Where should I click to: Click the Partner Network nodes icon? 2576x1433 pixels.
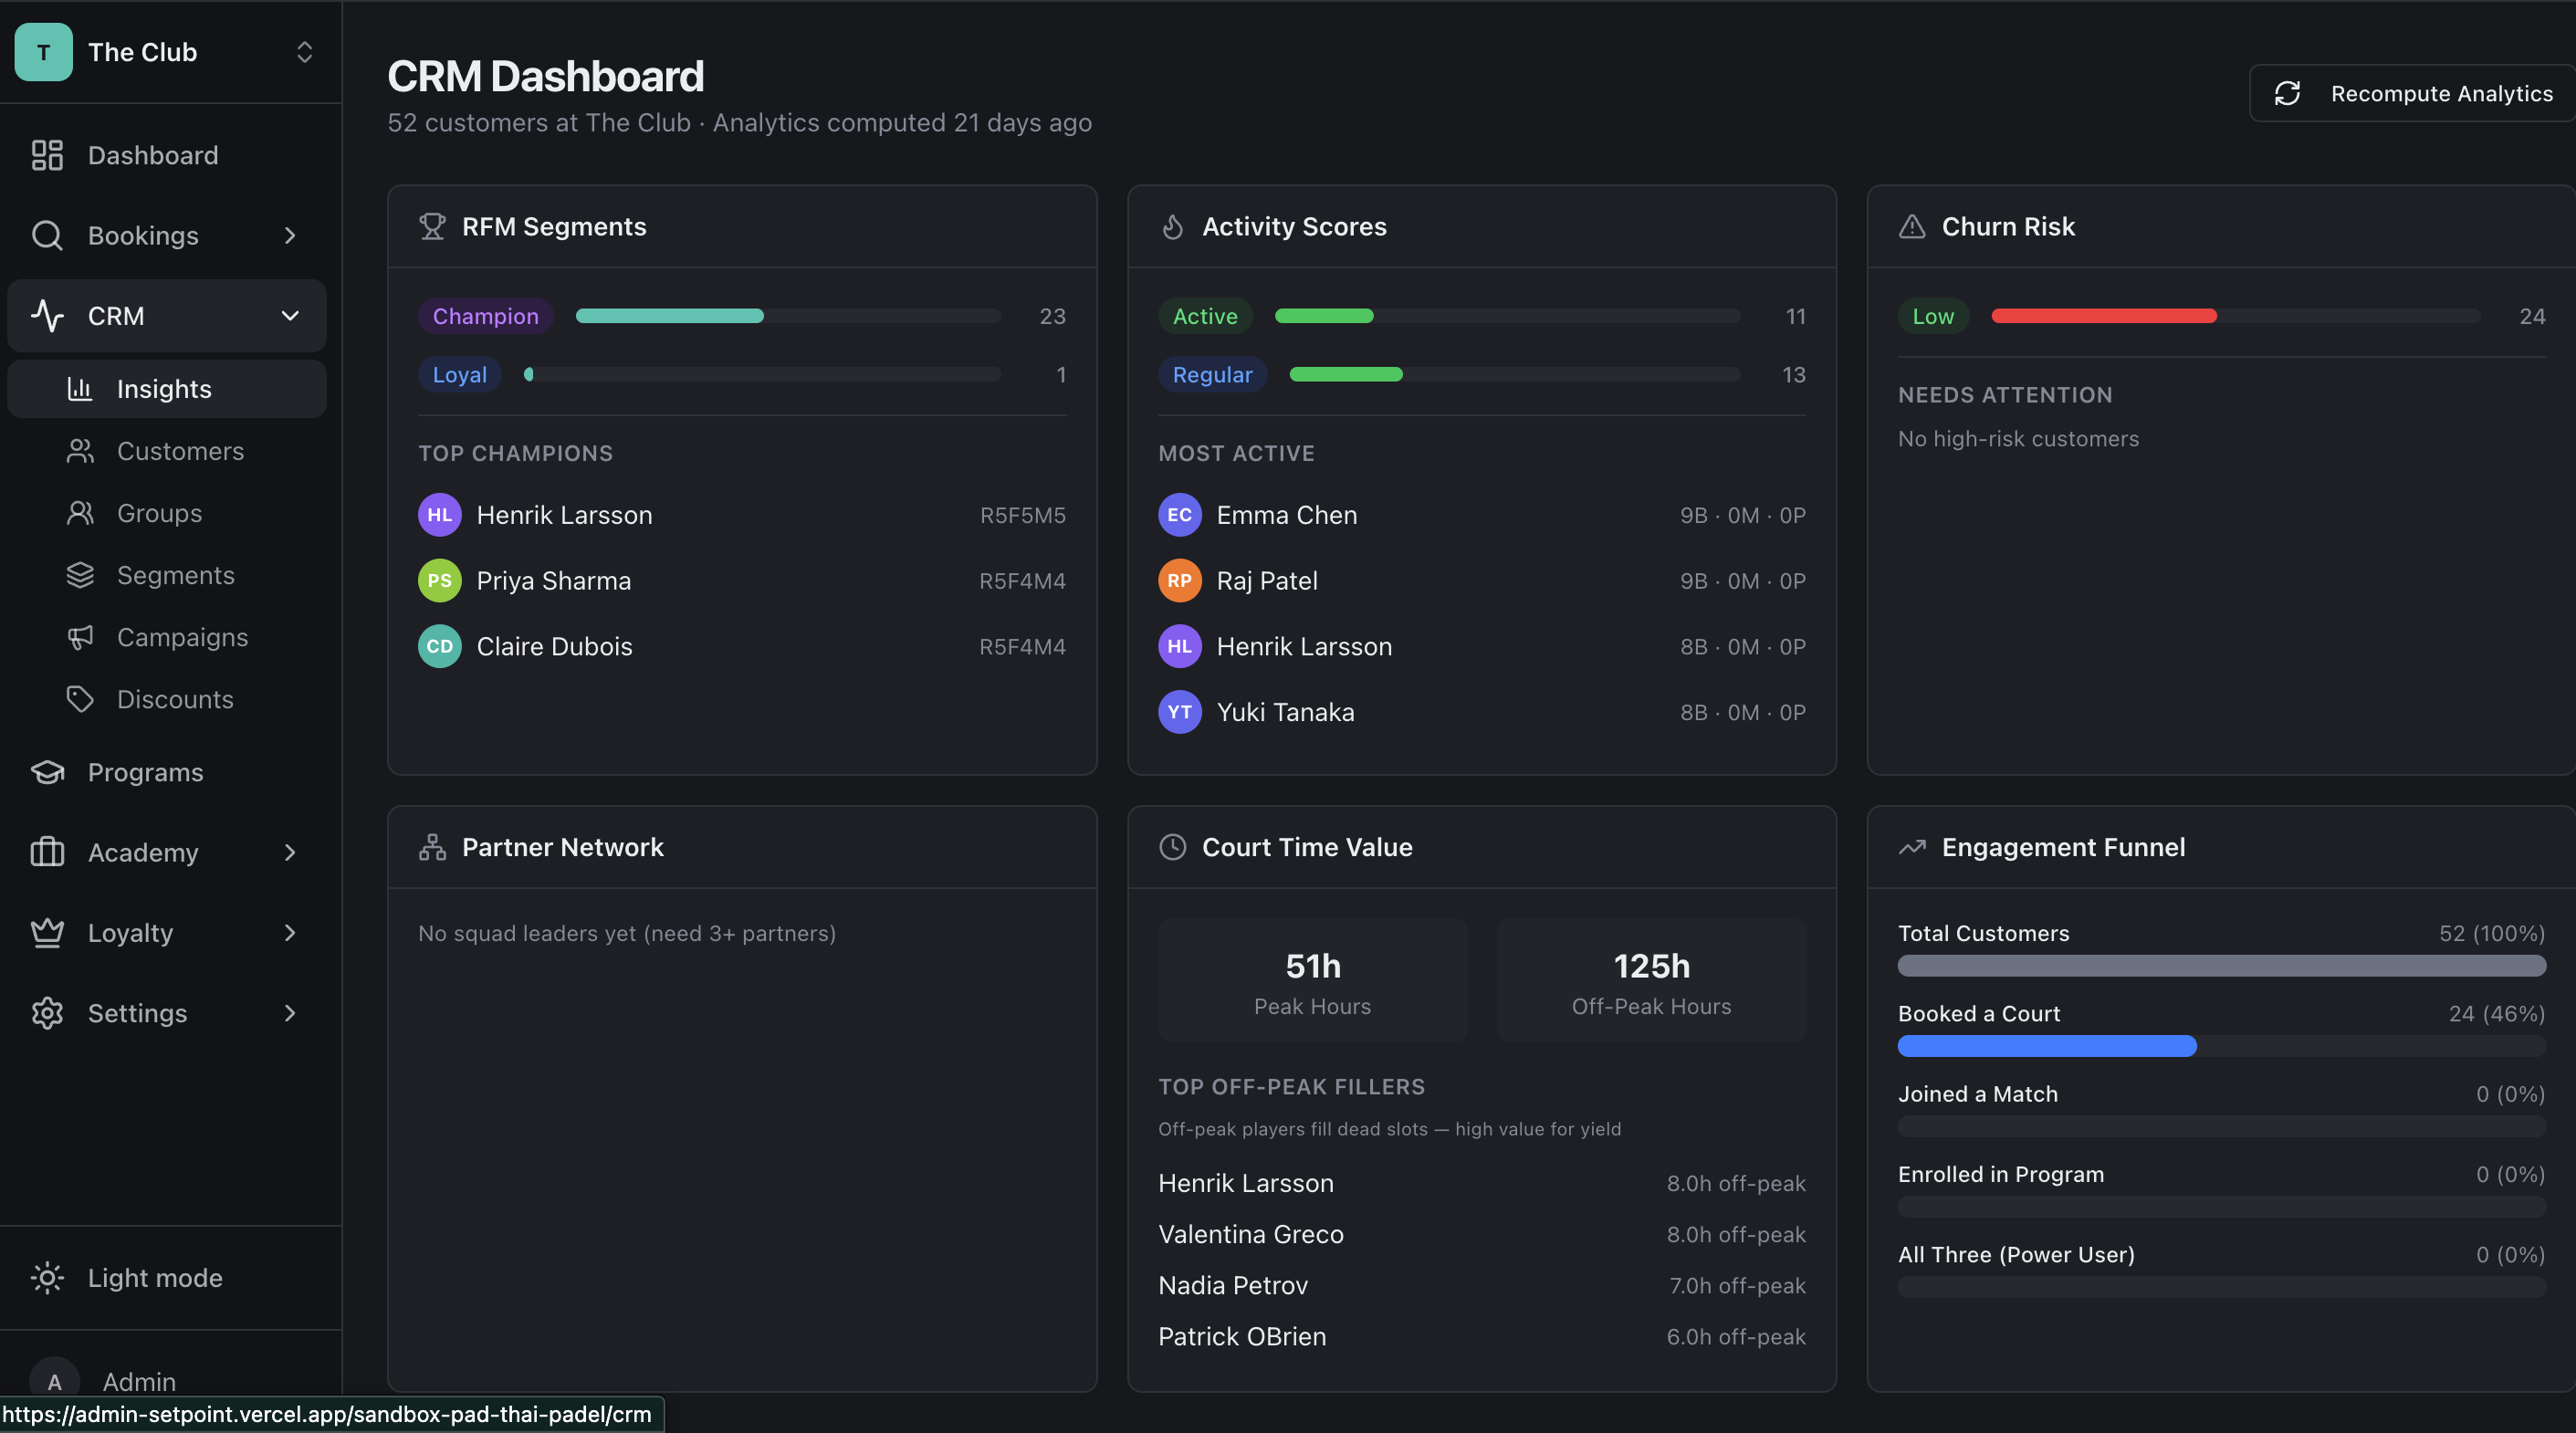point(432,847)
